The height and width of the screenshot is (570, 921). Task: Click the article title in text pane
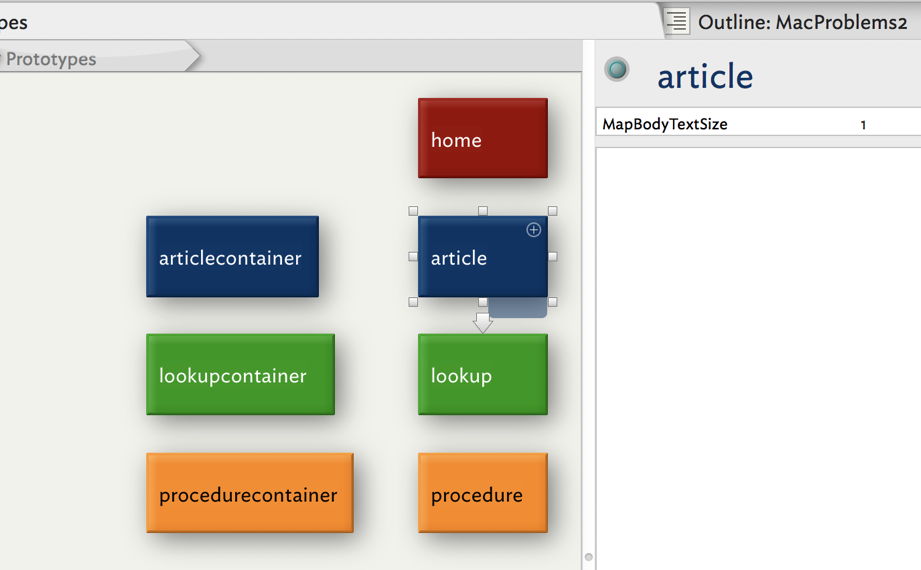pos(705,76)
